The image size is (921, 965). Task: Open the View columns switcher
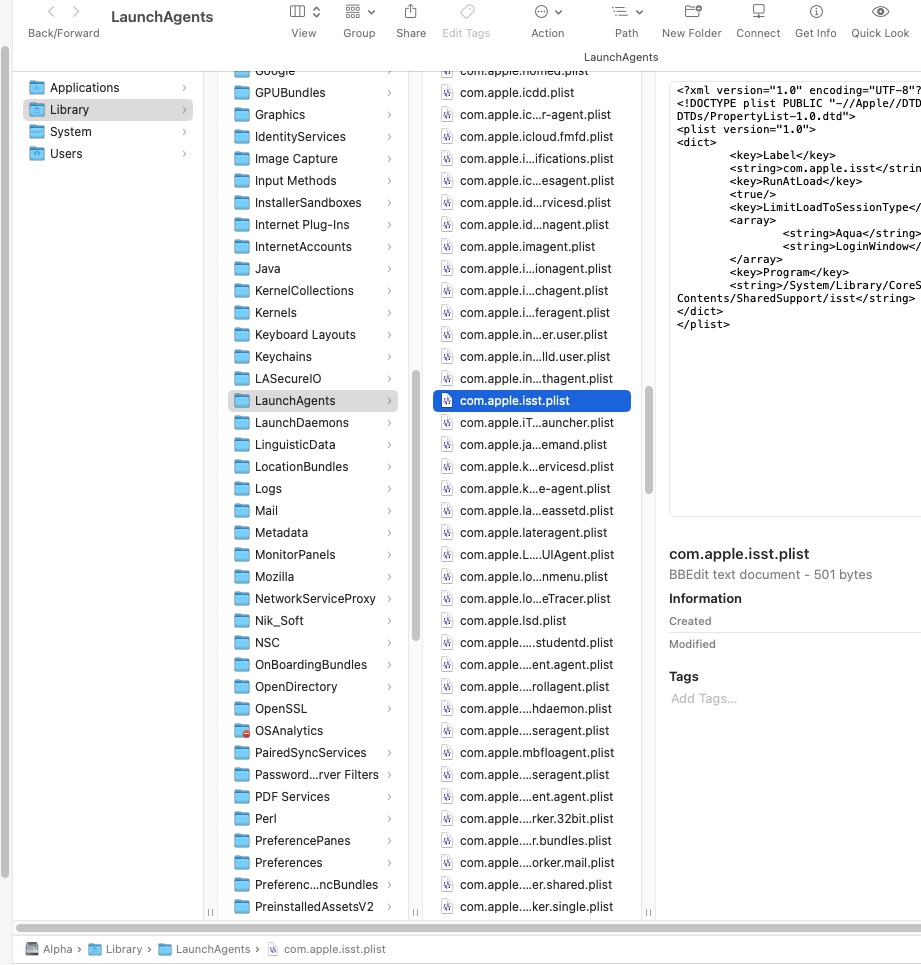point(305,12)
